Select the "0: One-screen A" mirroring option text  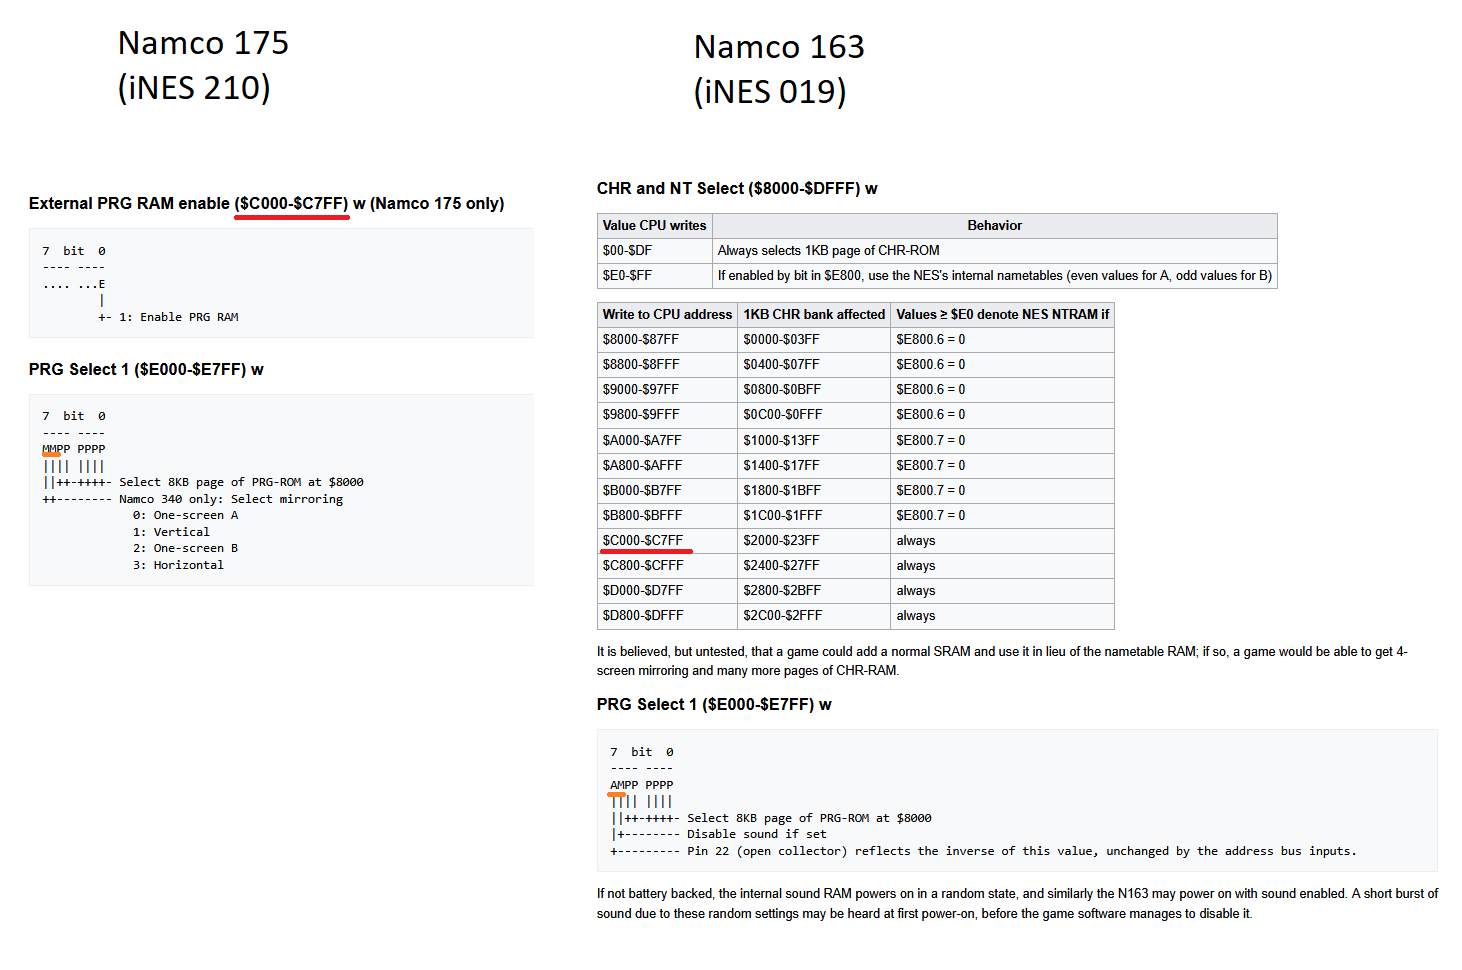(x=185, y=515)
